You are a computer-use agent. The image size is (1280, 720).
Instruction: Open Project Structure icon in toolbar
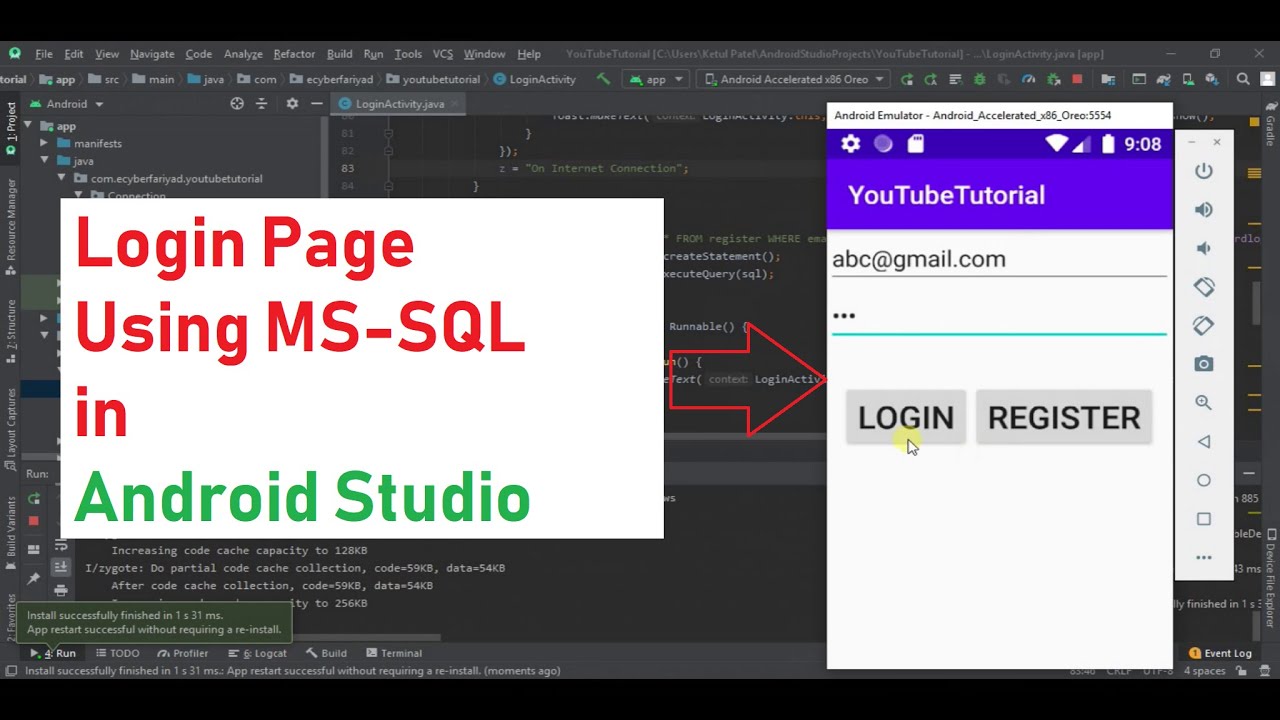tap(1108, 79)
